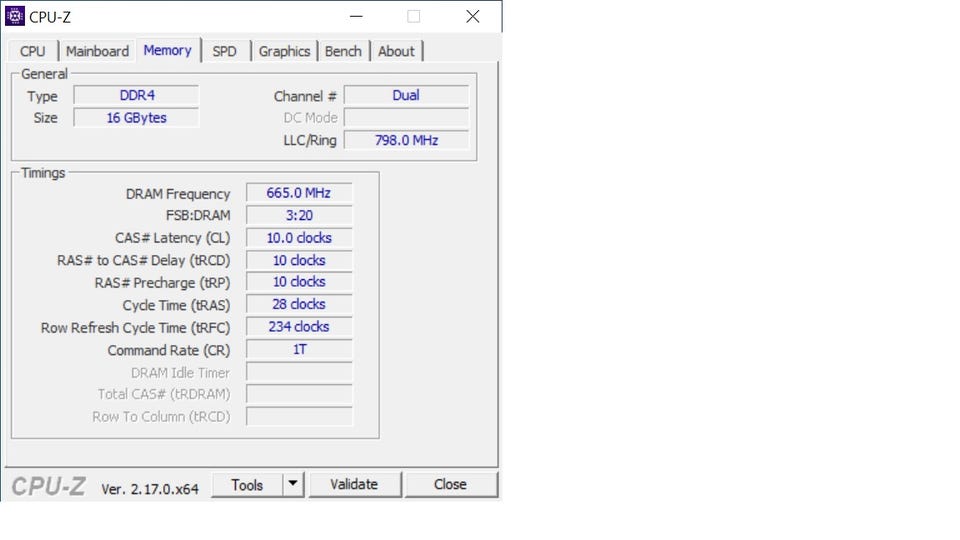Click the Command Rate (CR) label

169,350
